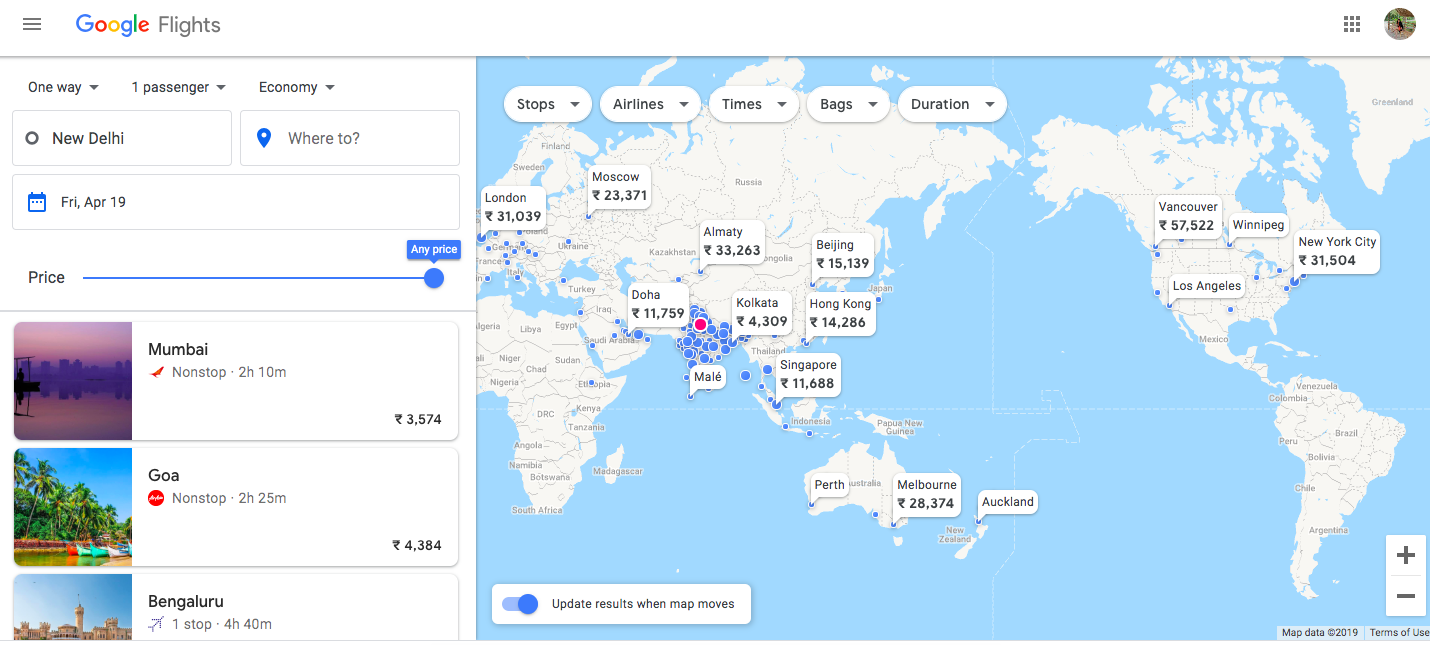Select the Moscow ₹23,371 map label

(619, 186)
